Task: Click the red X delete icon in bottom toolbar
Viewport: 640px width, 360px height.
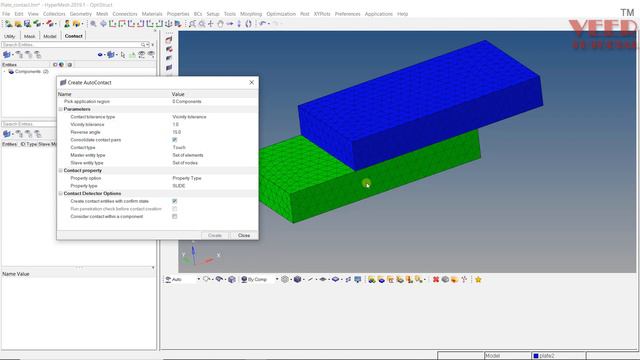Action: [x=436, y=279]
